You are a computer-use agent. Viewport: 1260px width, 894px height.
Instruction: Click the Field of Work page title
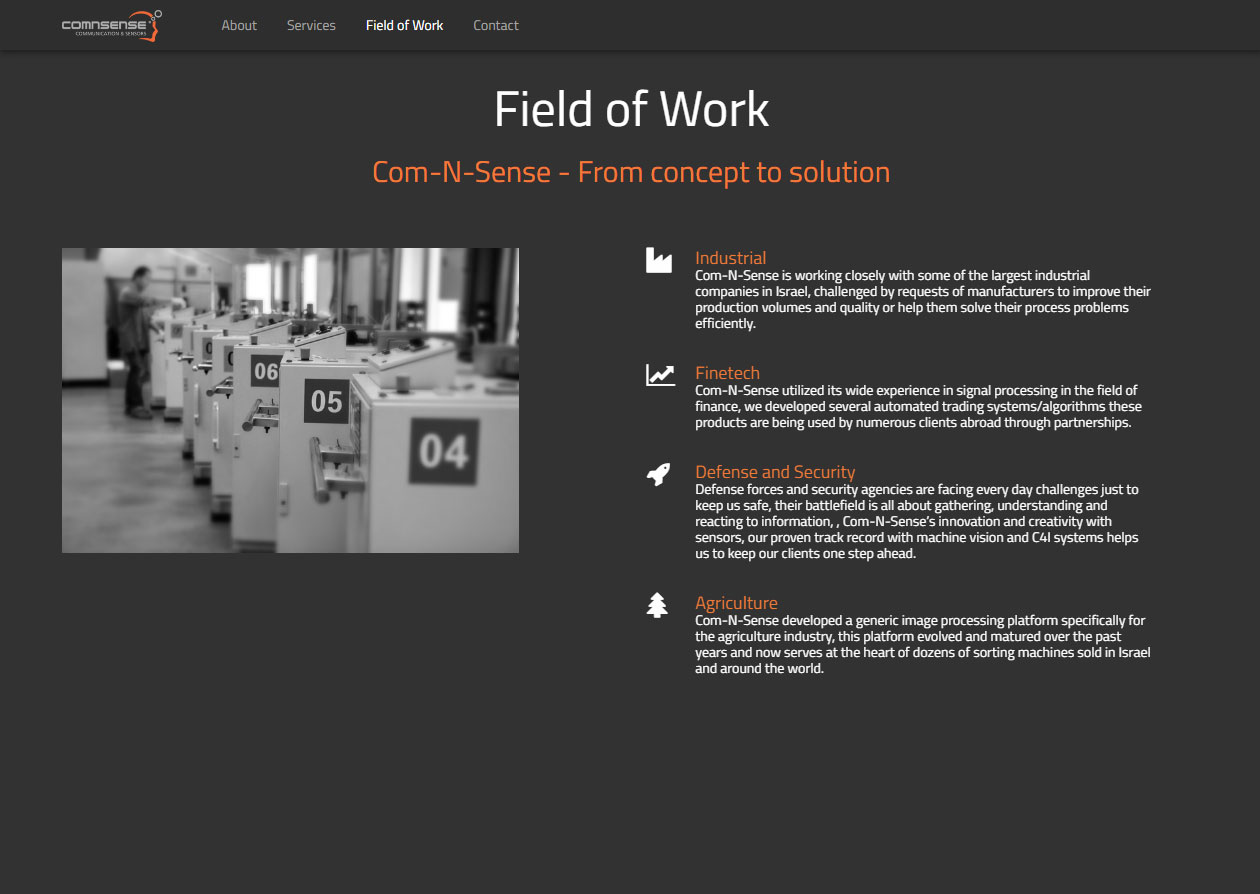(631, 109)
